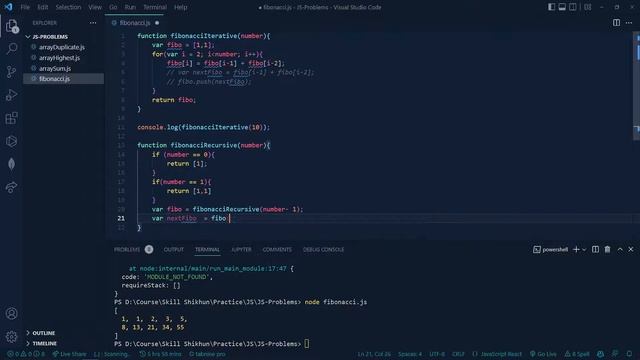
Task: Split the terminal panel
Action: coord(596,249)
